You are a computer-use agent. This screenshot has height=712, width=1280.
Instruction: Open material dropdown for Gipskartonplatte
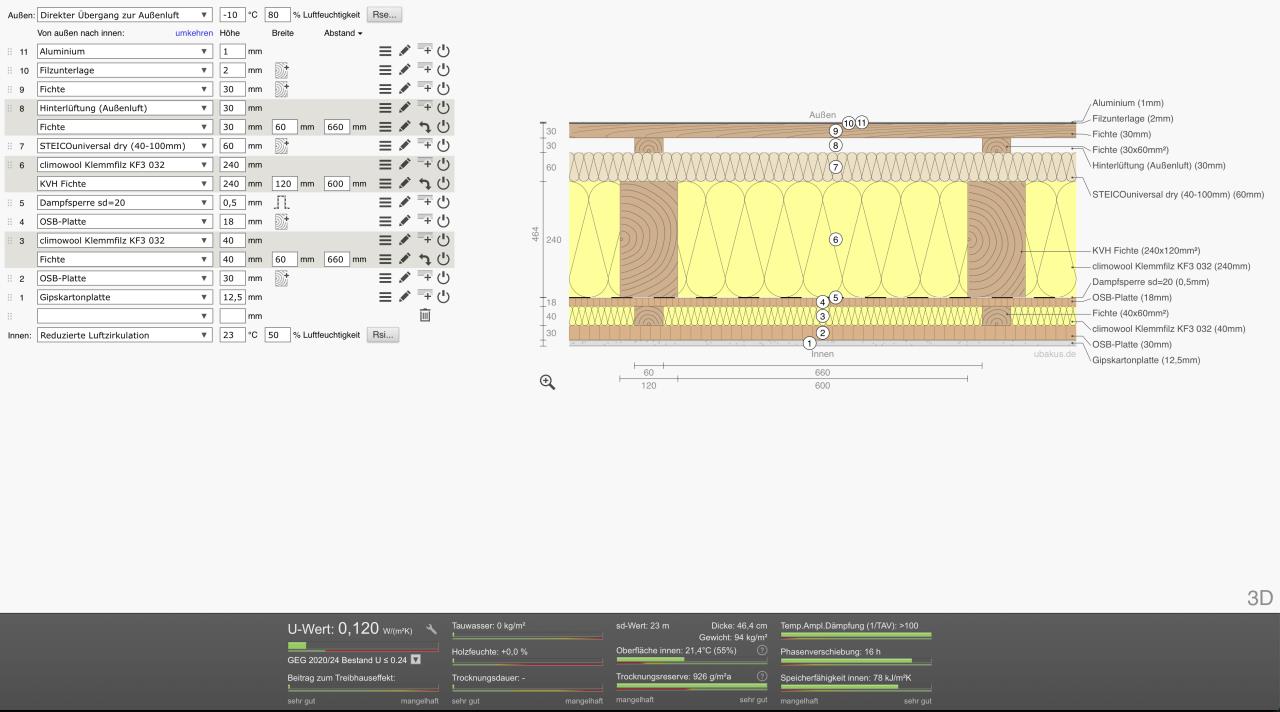pos(124,297)
